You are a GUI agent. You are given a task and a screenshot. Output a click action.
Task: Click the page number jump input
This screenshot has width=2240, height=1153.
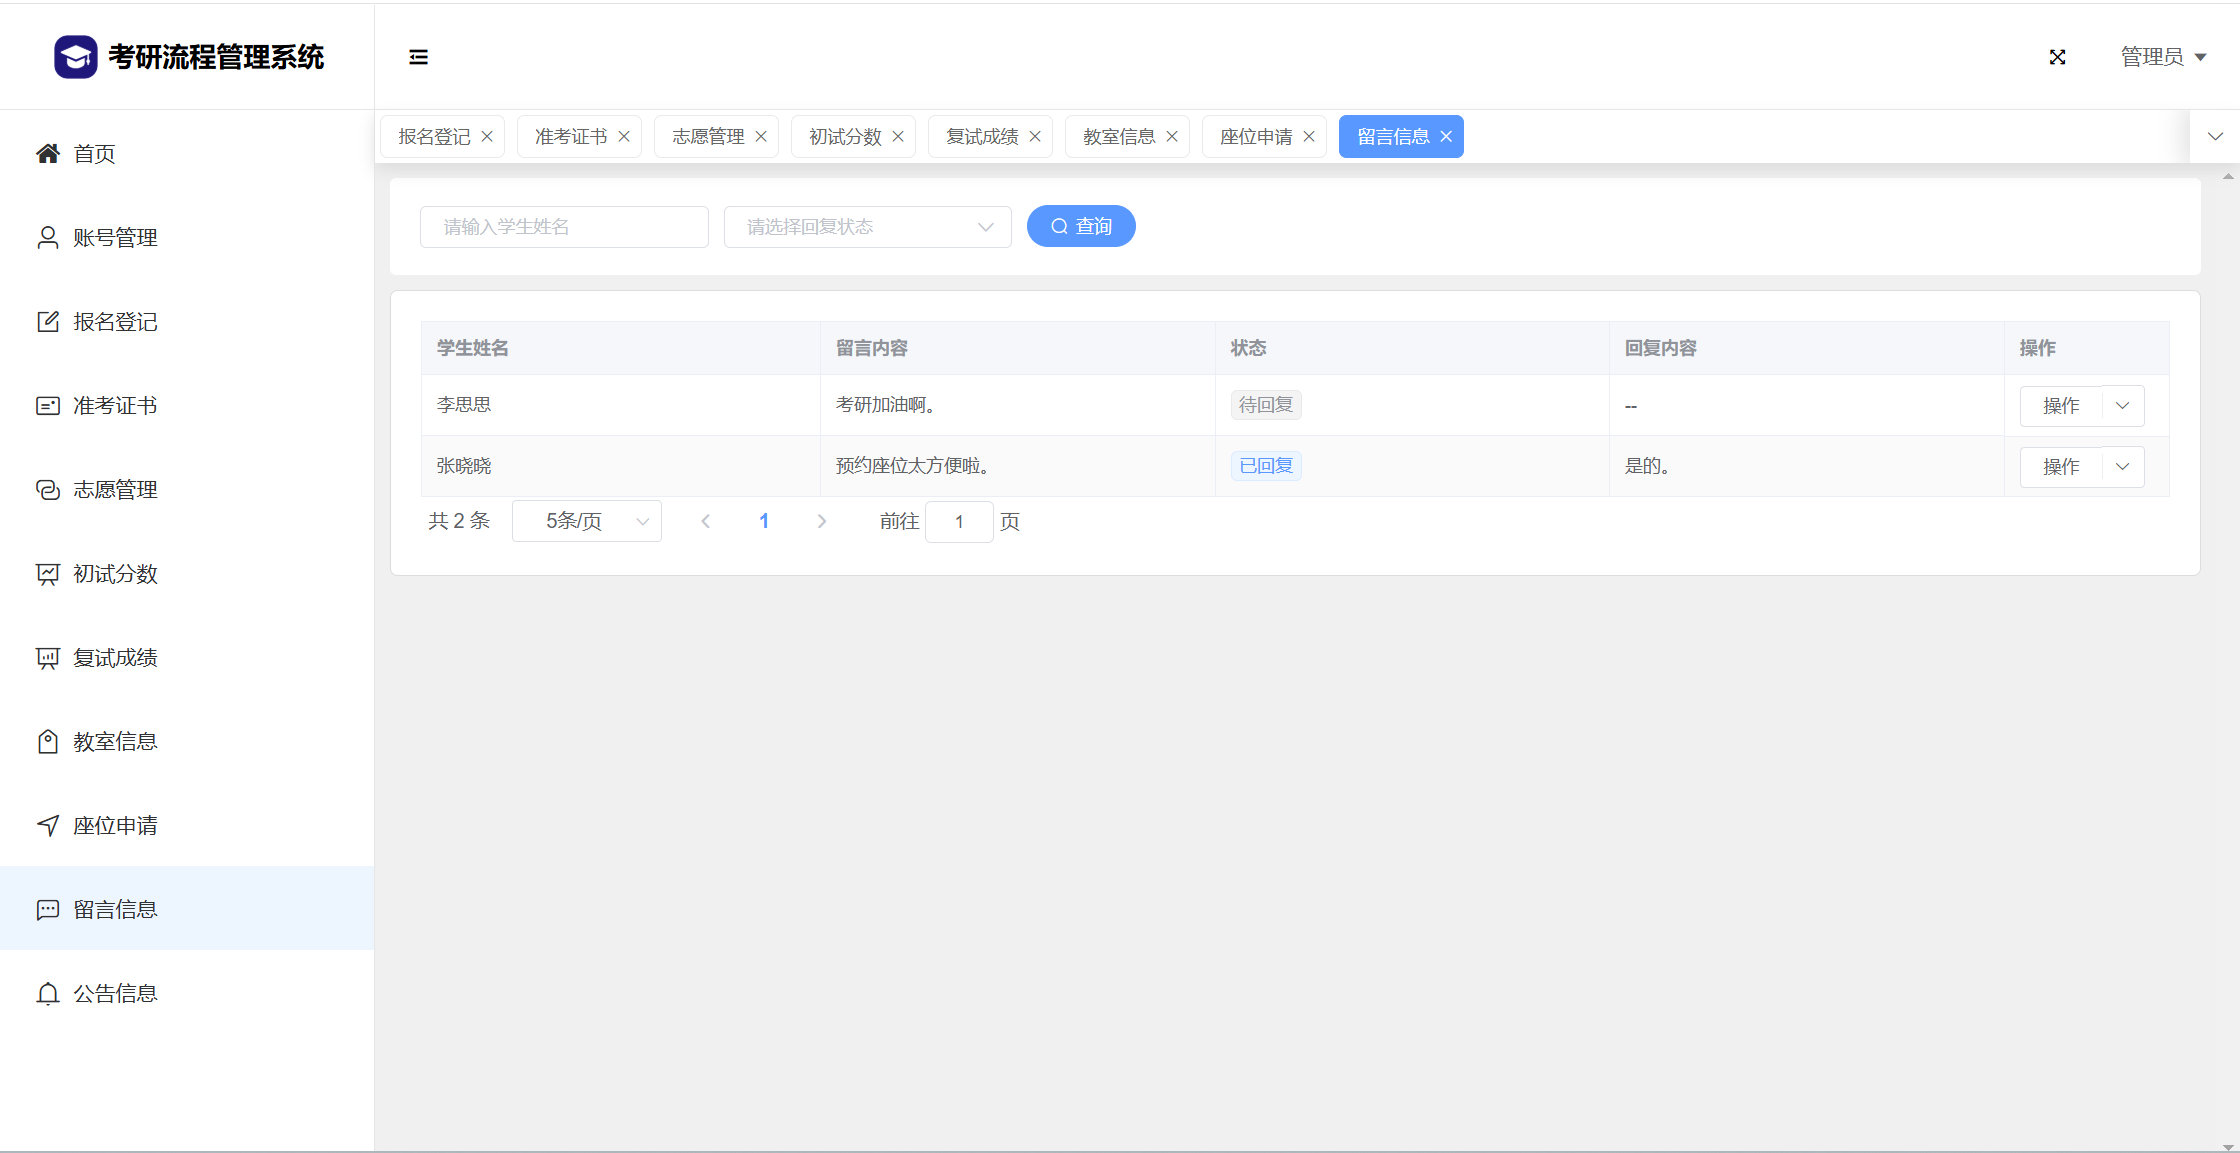coord(959,521)
